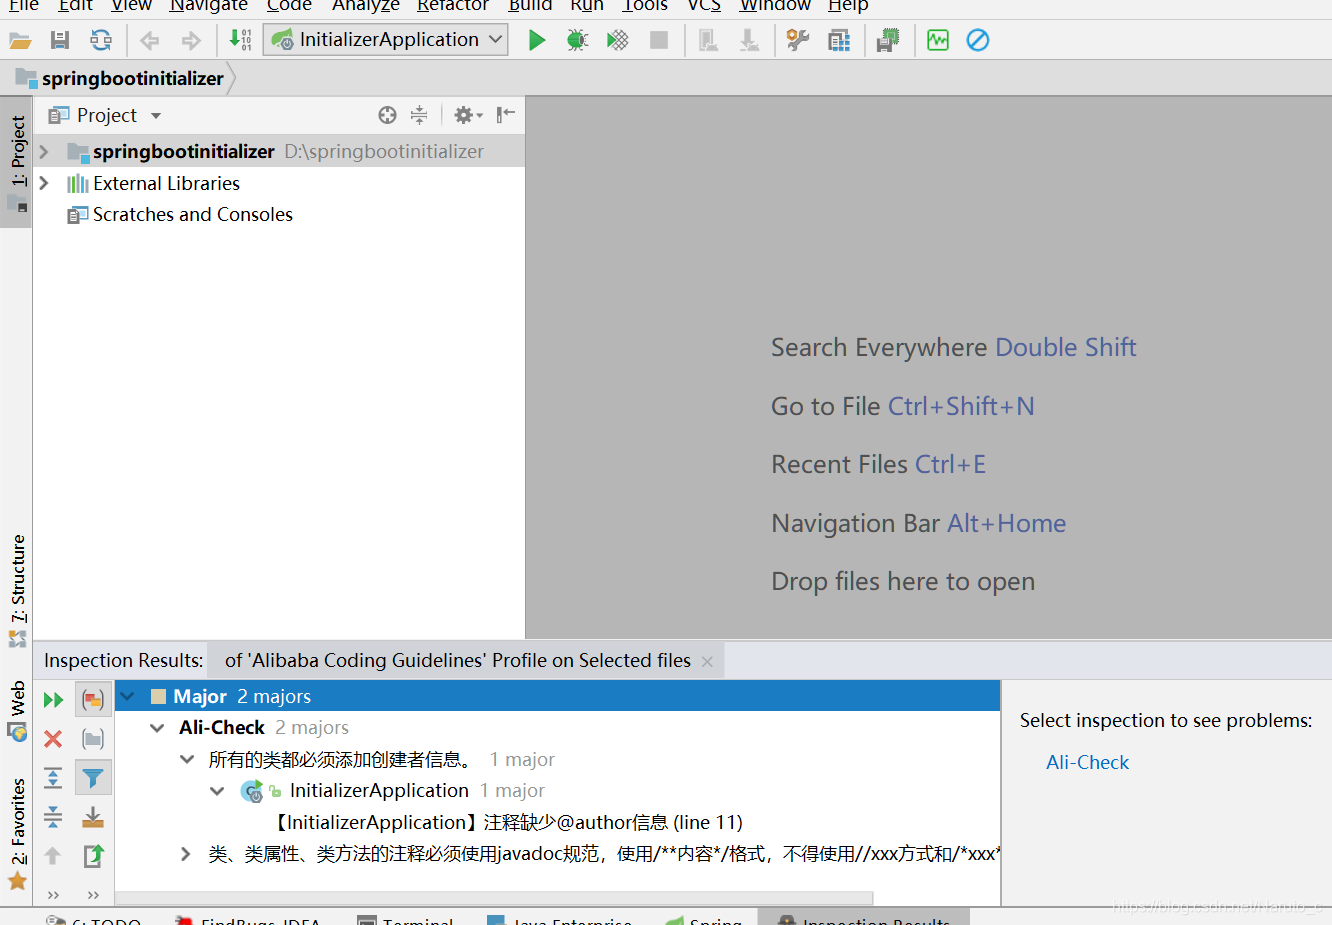This screenshot has height=925, width=1332.
Task: Toggle the Group by Severity button
Action: (93, 700)
